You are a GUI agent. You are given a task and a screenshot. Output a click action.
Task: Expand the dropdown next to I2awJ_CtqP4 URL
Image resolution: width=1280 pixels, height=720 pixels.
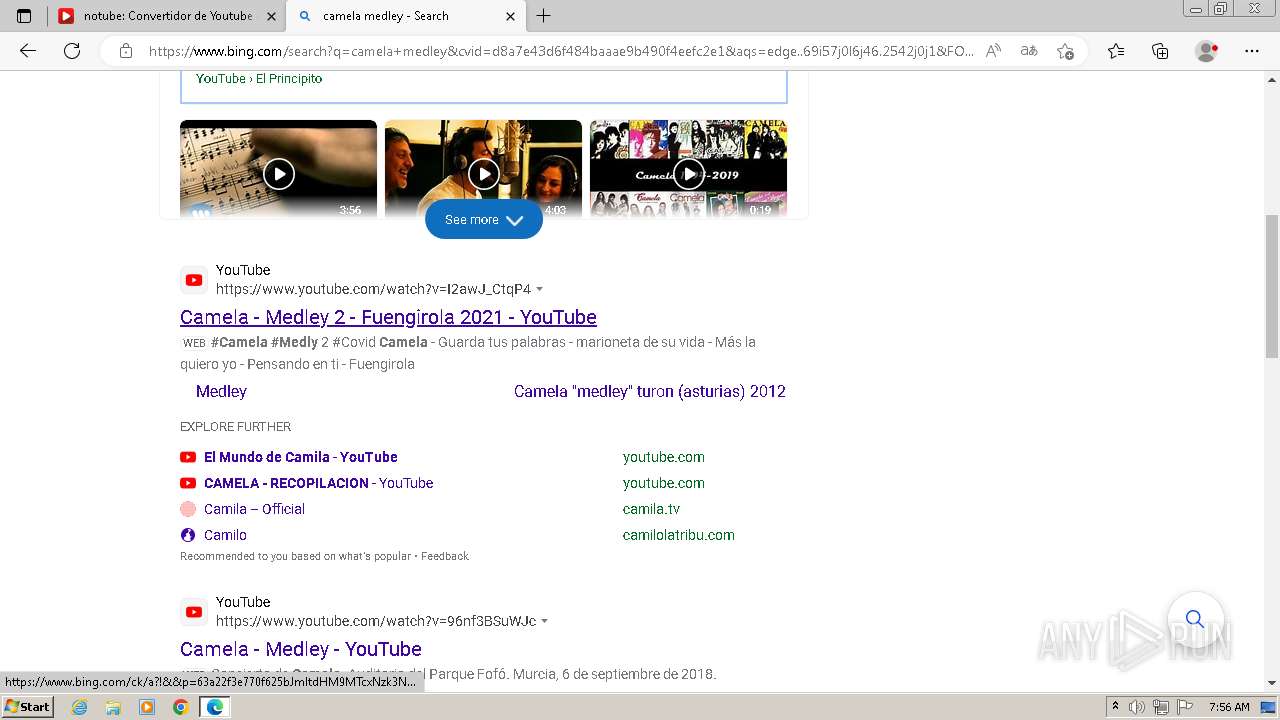click(x=540, y=289)
